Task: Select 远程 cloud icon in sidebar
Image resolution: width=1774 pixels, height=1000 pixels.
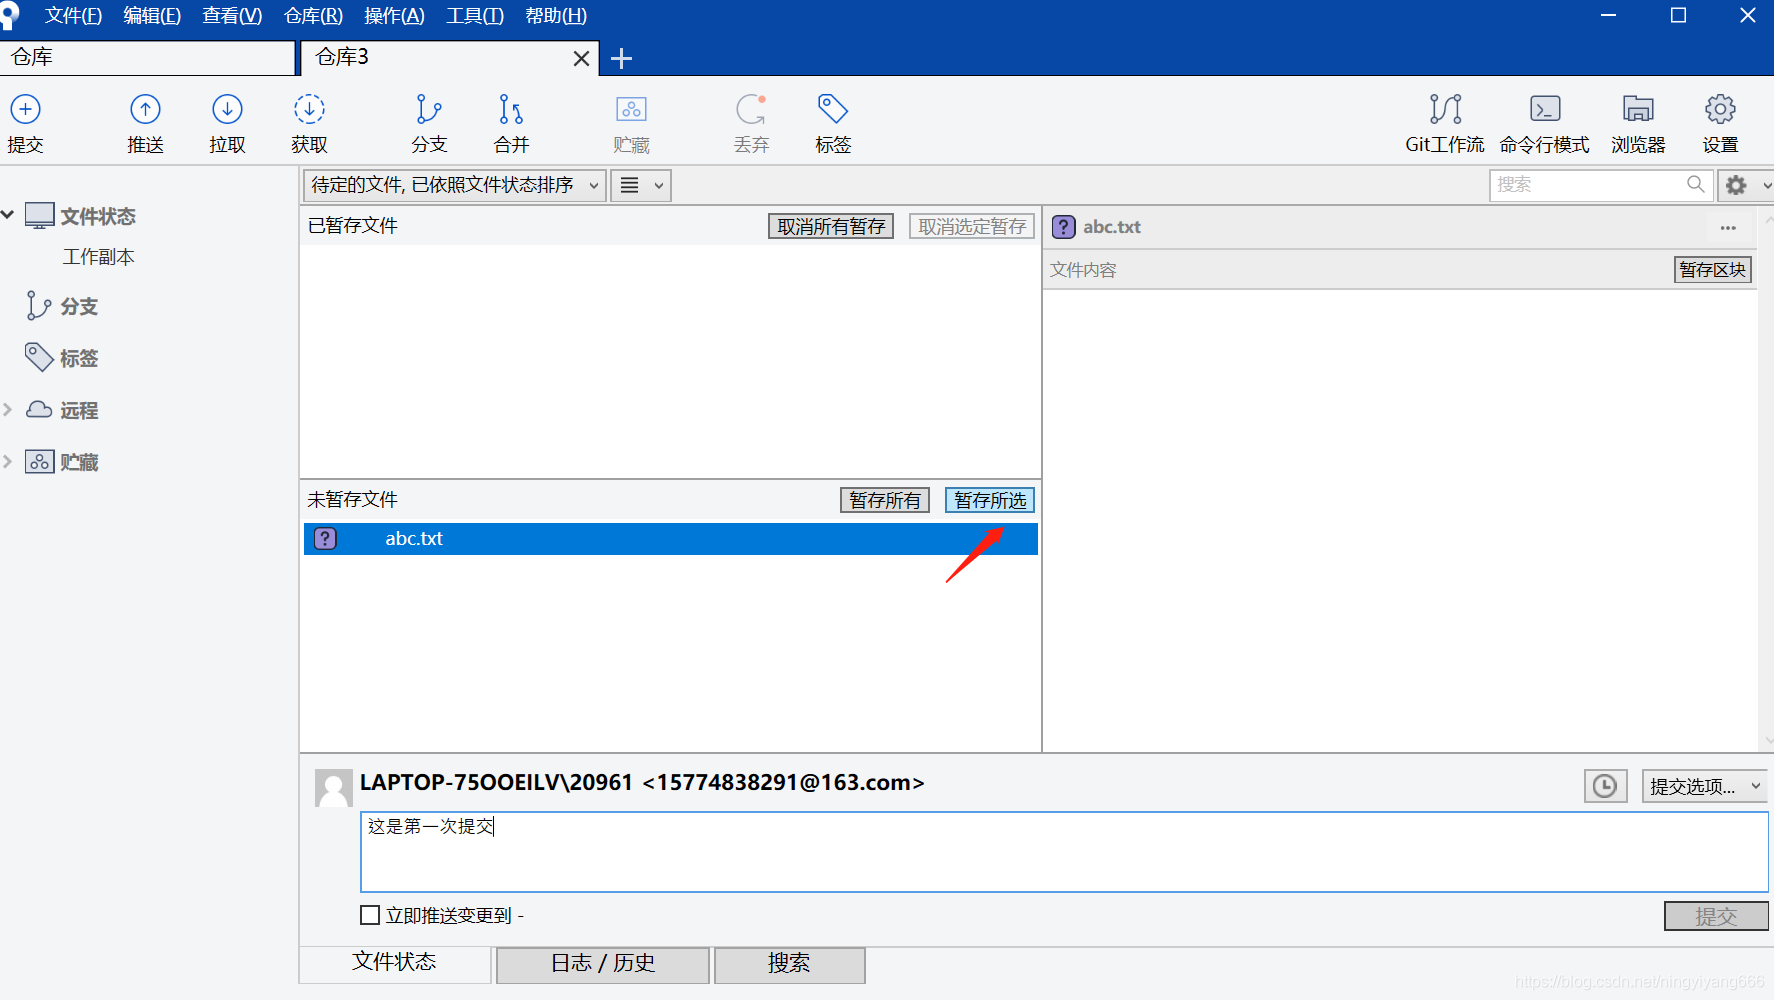Action: pos(39,409)
